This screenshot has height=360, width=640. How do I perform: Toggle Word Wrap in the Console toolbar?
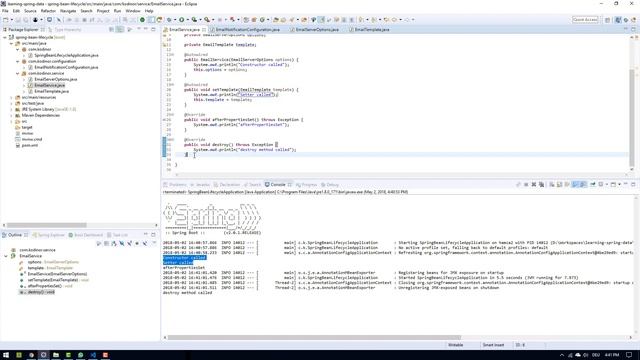(567, 184)
